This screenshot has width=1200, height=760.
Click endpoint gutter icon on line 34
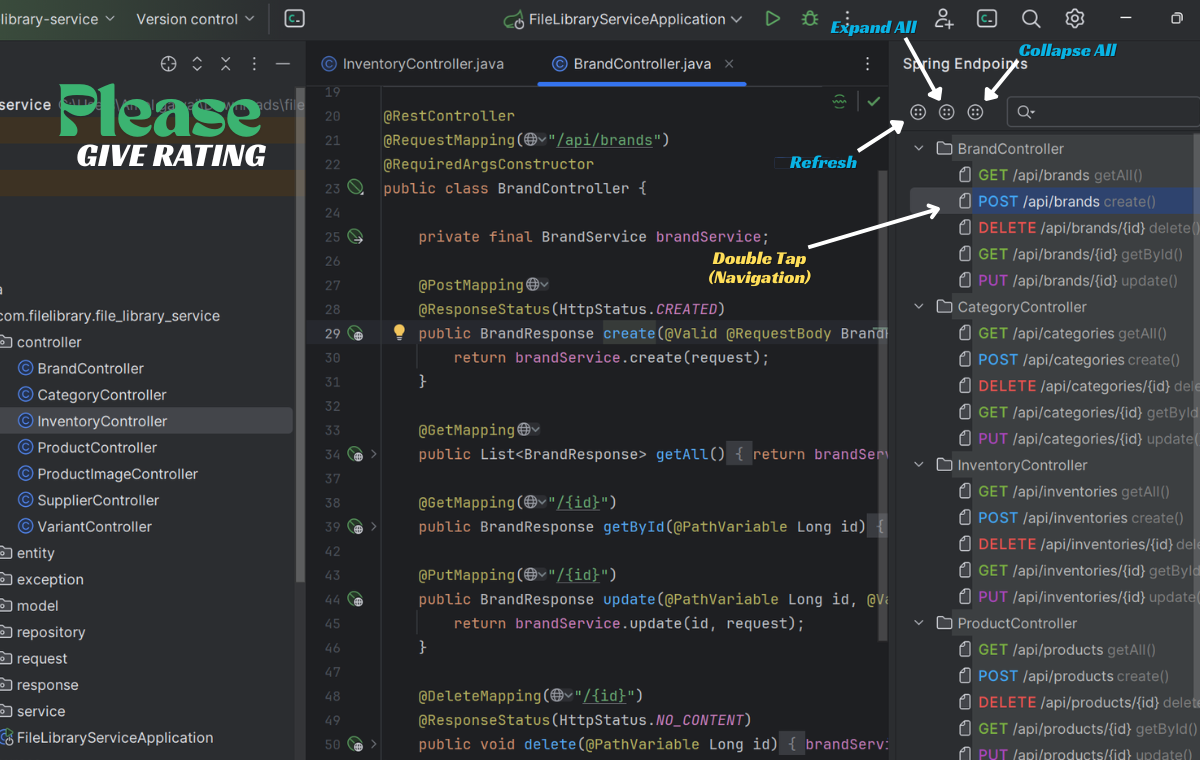pyautogui.click(x=355, y=455)
